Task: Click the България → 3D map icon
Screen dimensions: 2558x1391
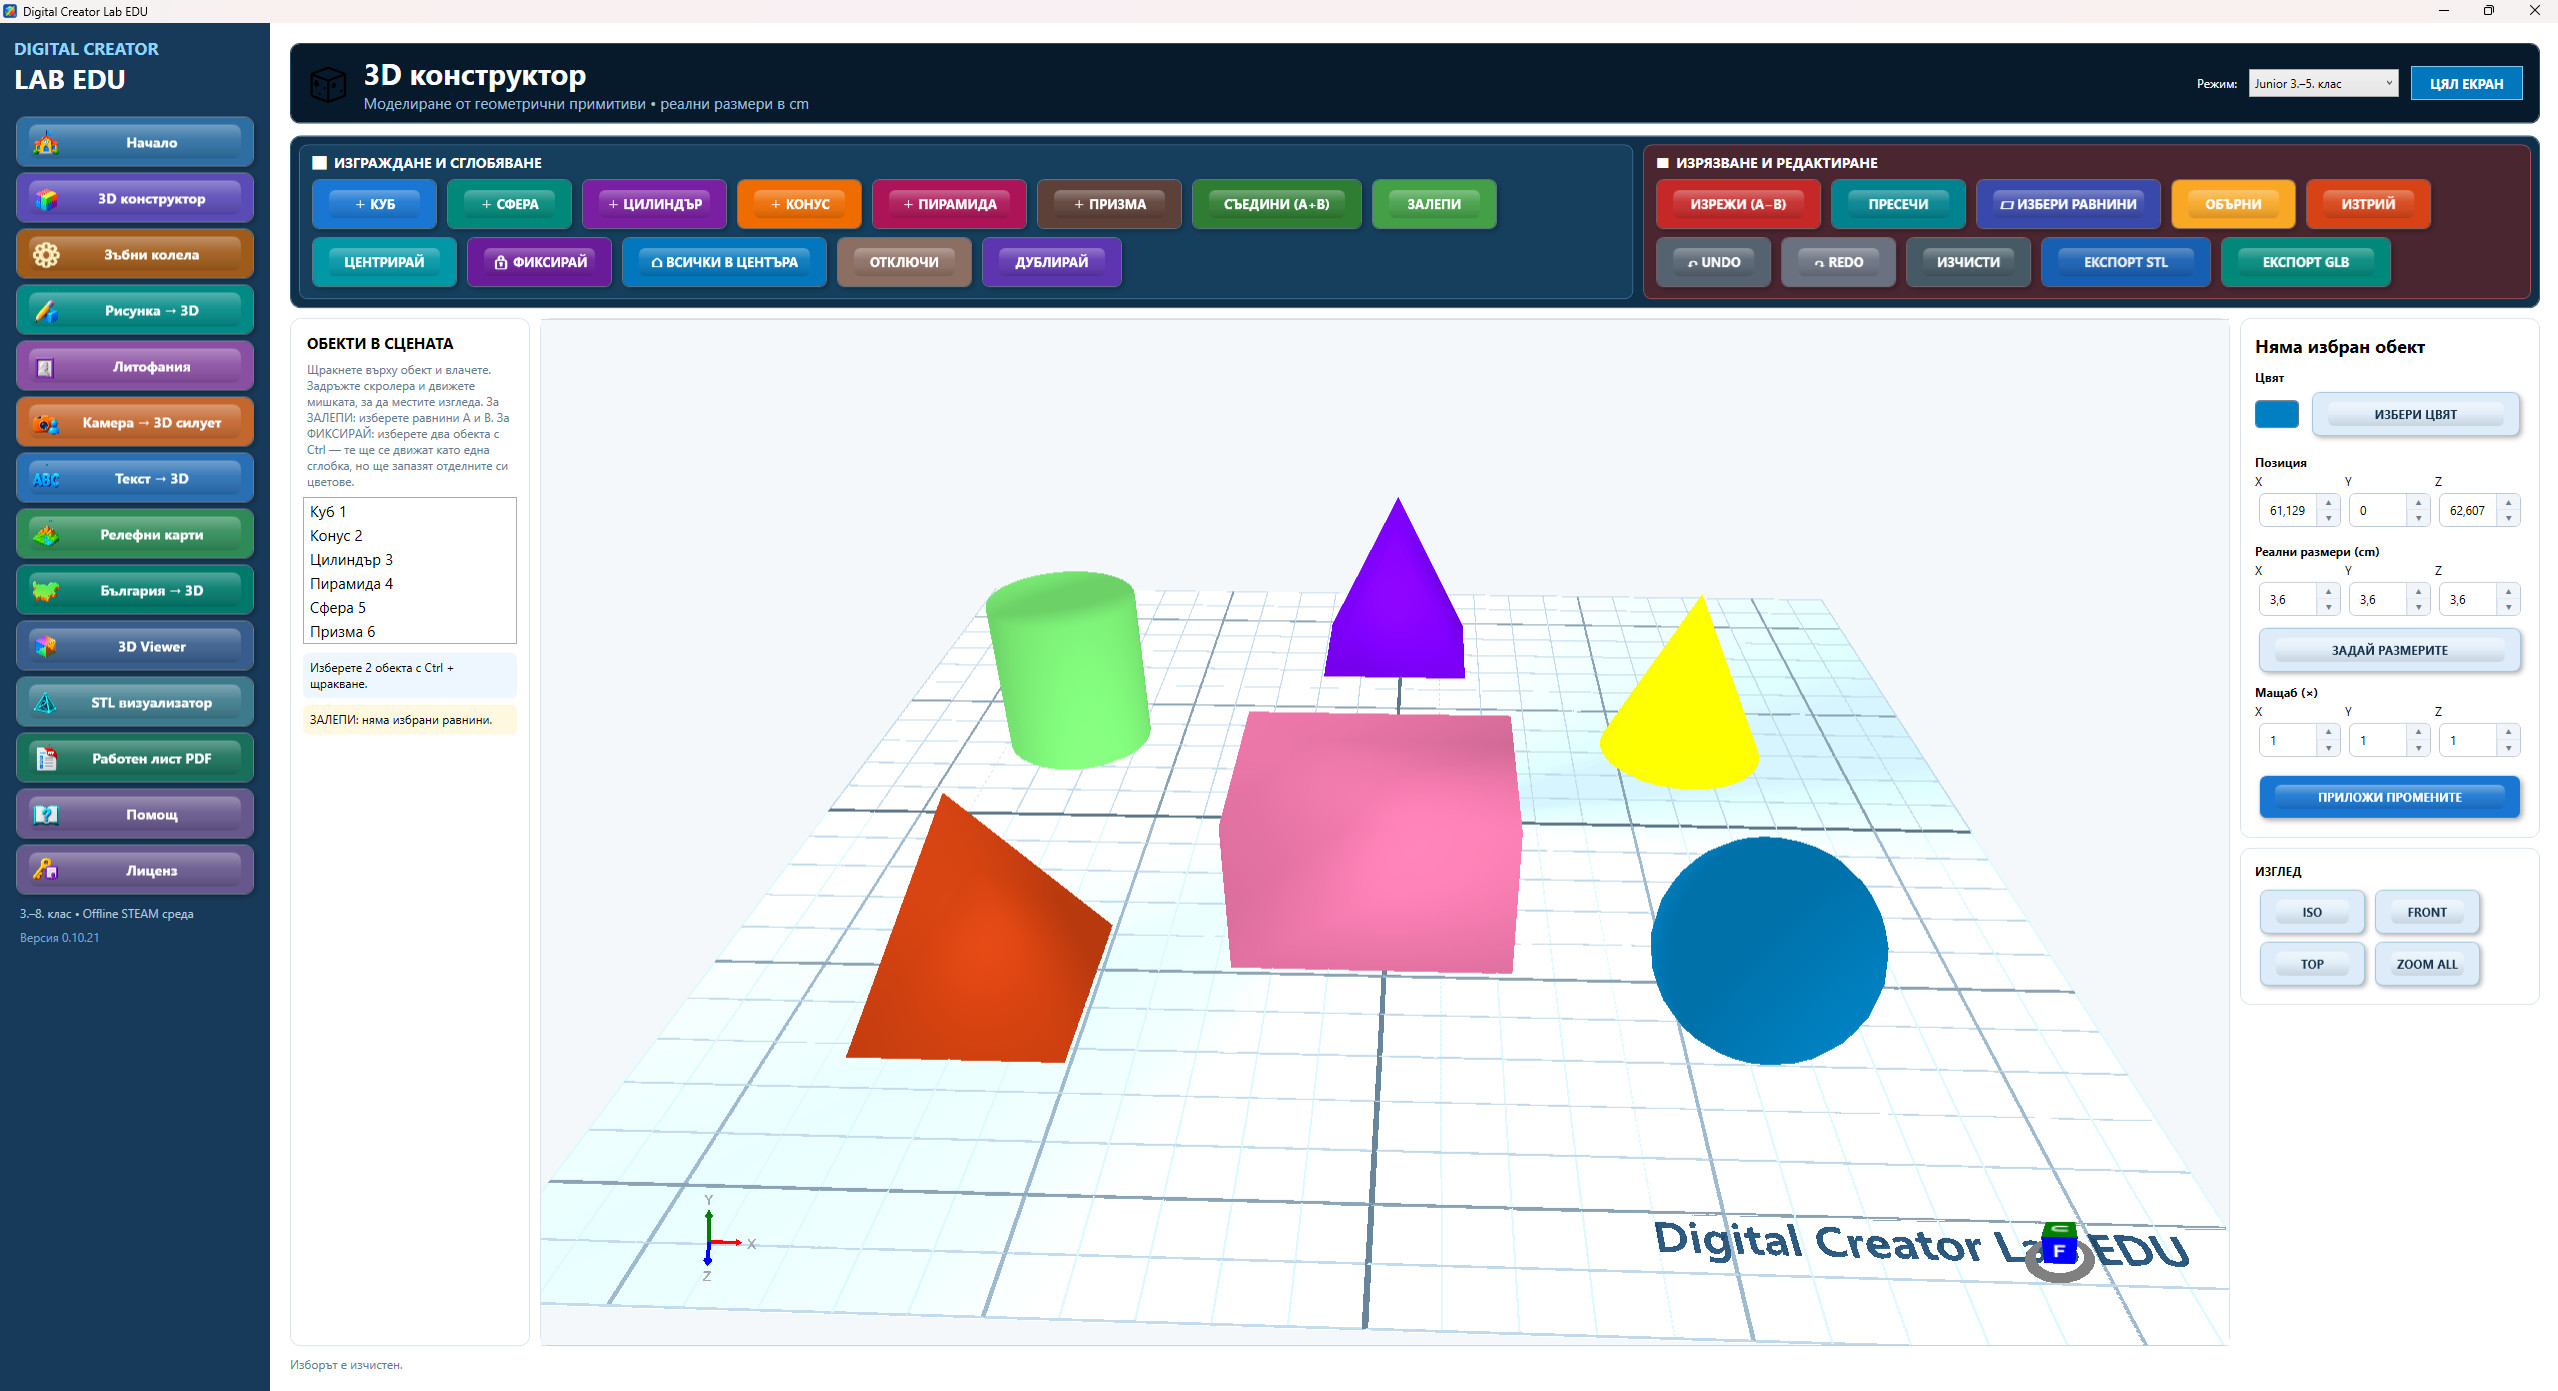Action: point(46,591)
